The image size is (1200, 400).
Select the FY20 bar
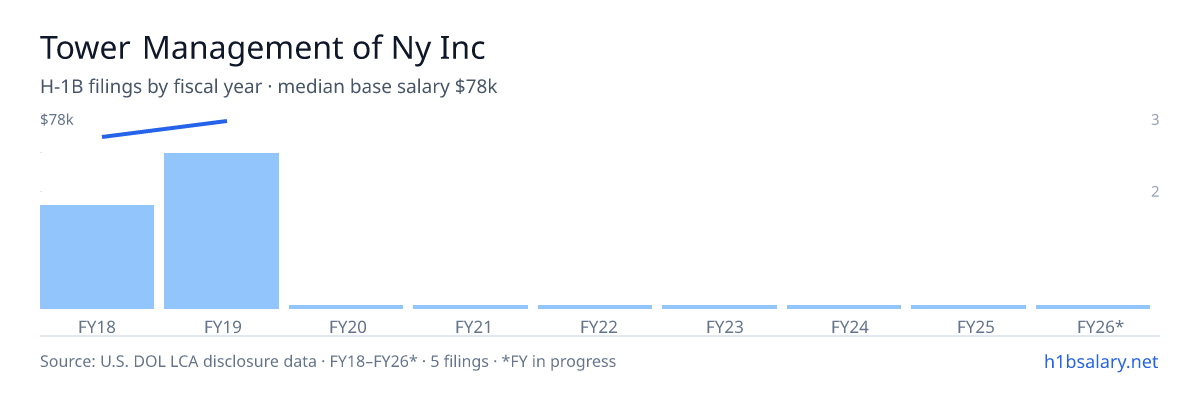(x=346, y=307)
